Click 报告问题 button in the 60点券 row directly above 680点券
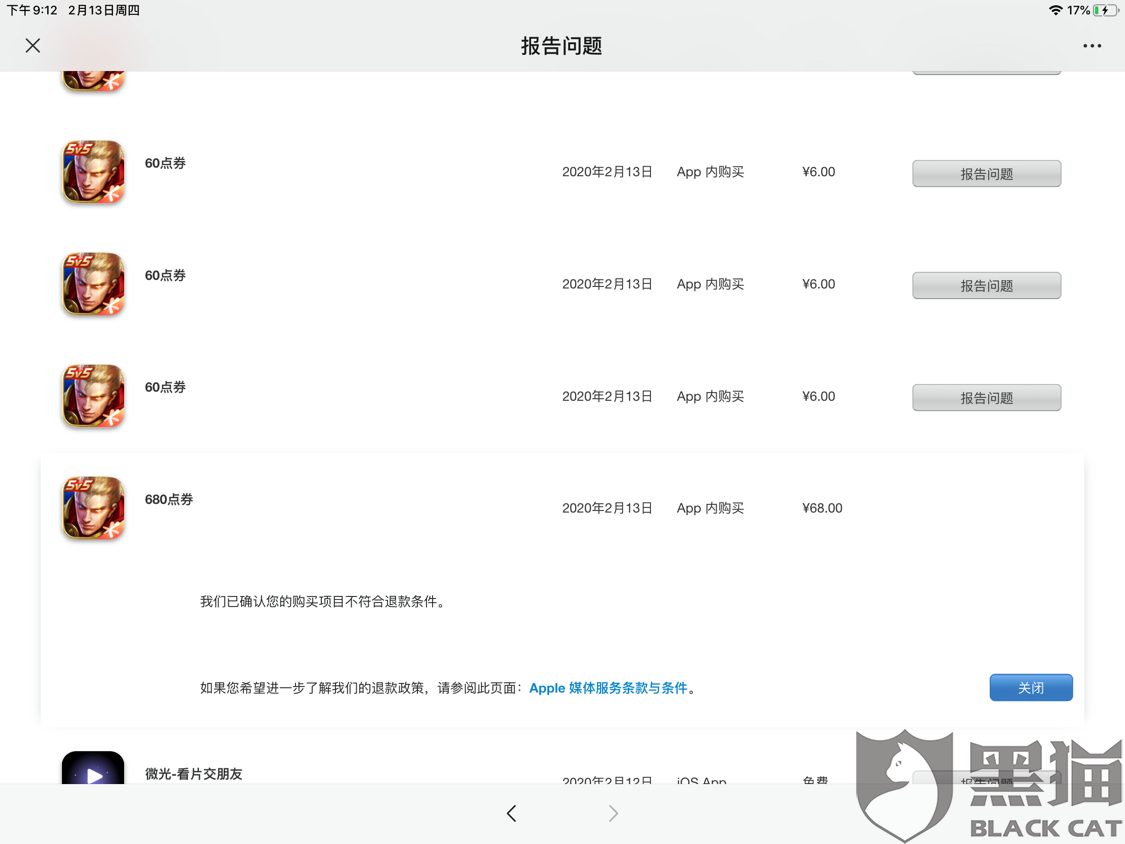Image resolution: width=1125 pixels, height=844 pixels. 986,398
